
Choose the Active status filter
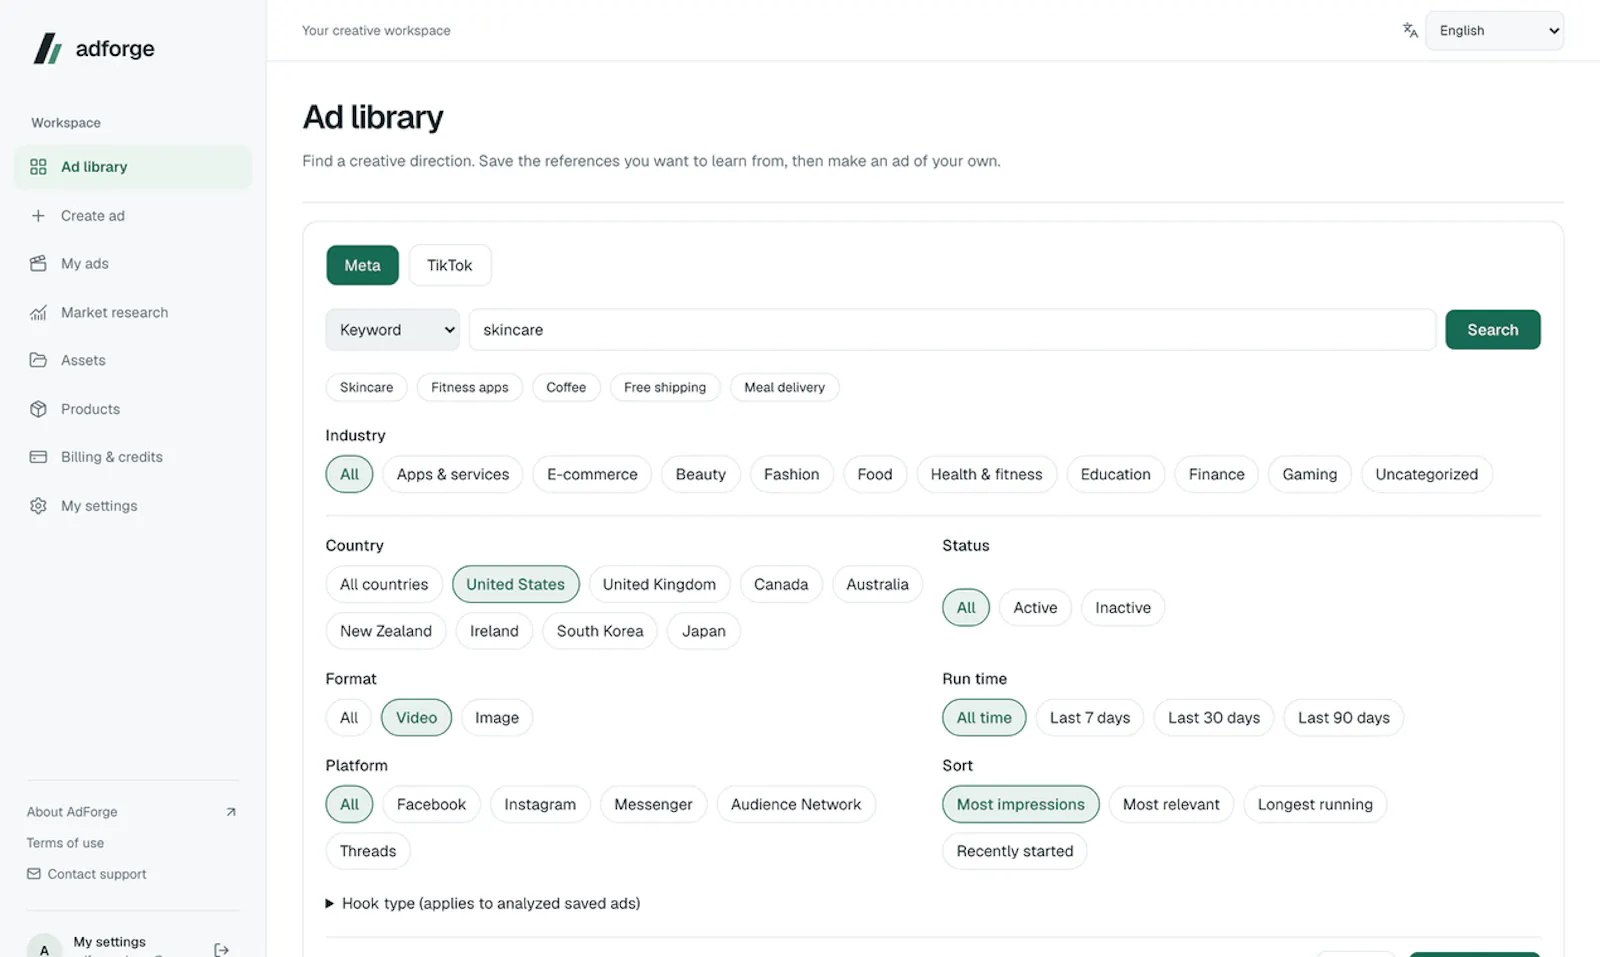coord(1035,608)
